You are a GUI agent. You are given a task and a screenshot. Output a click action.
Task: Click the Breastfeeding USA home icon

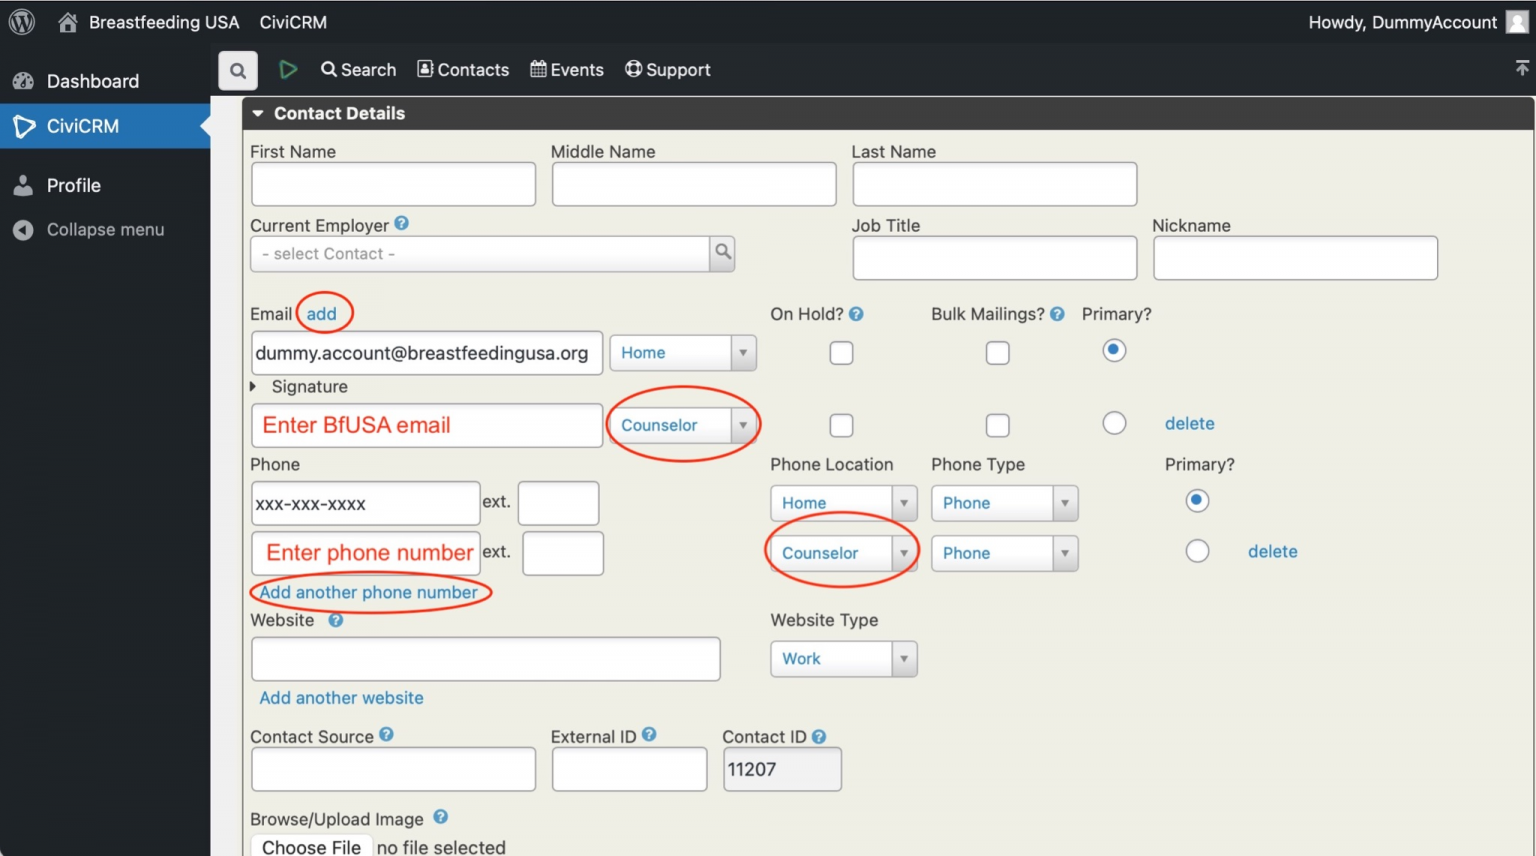(x=67, y=22)
